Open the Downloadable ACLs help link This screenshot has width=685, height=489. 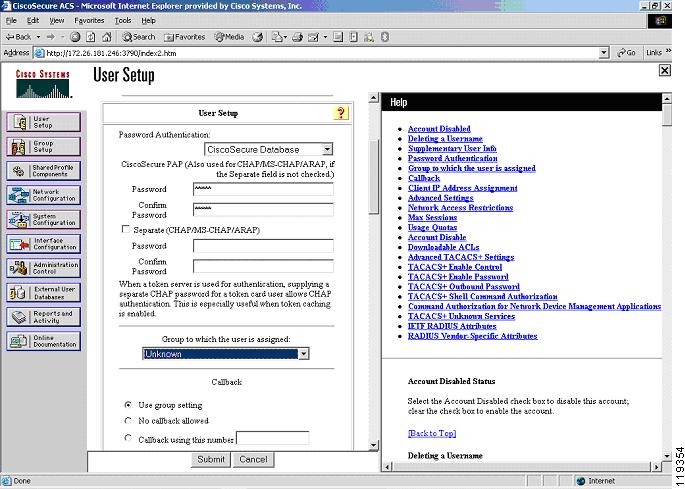pos(443,247)
